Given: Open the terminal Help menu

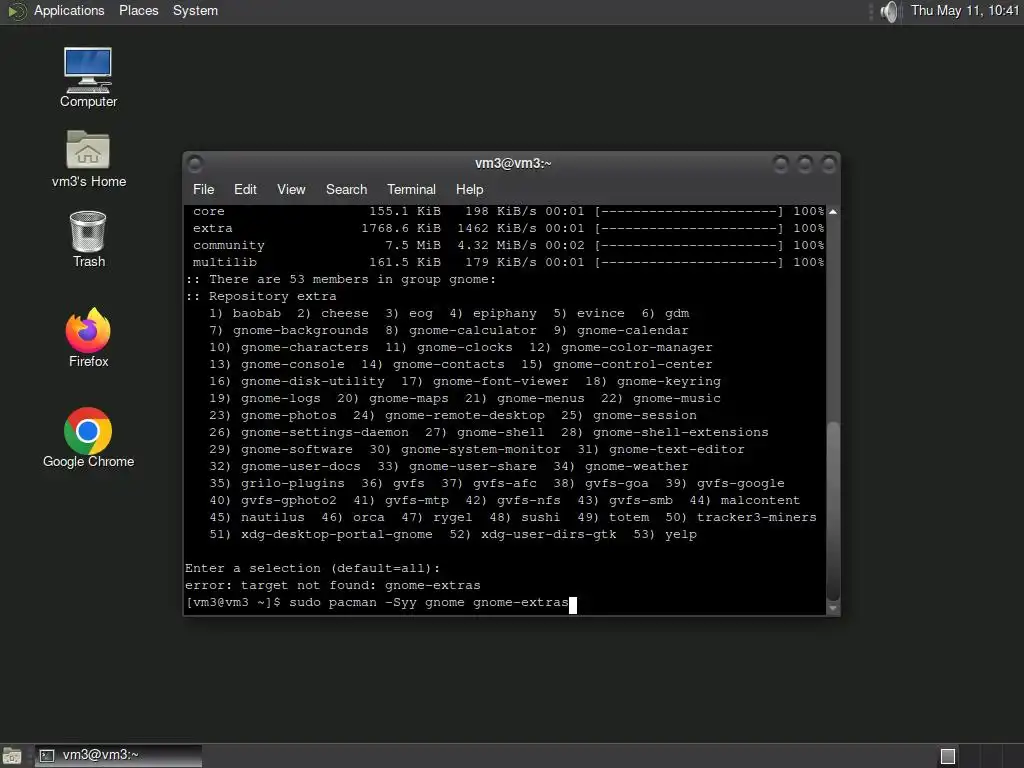Looking at the screenshot, I should [x=469, y=189].
